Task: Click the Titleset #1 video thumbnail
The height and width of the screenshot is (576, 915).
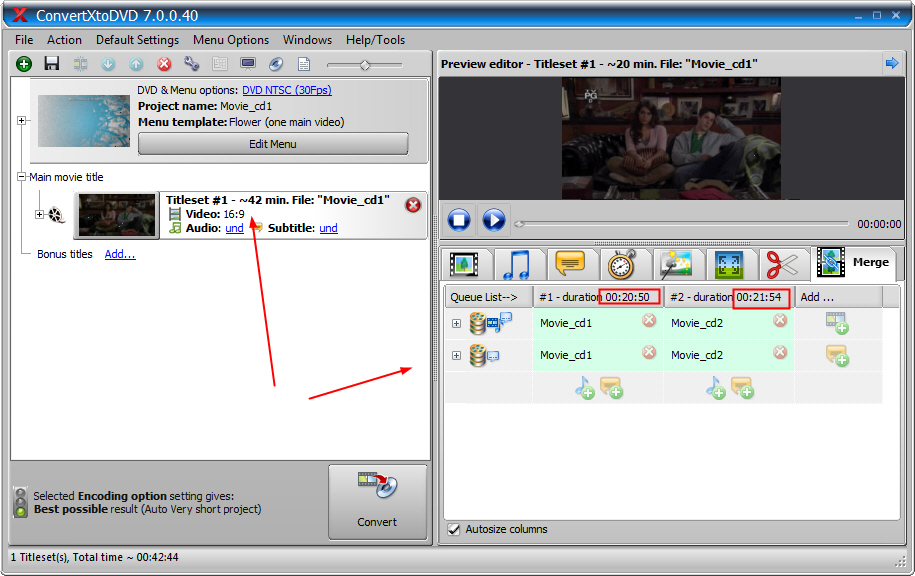Action: pos(117,215)
